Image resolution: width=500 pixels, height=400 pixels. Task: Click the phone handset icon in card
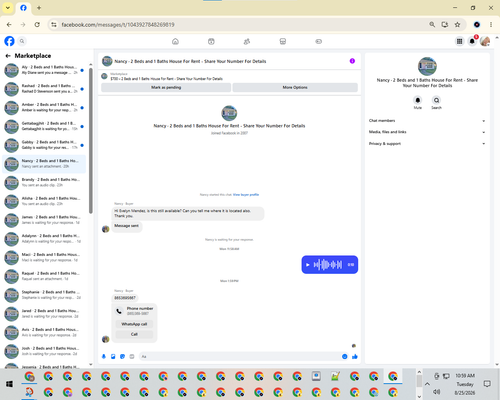click(x=119, y=311)
